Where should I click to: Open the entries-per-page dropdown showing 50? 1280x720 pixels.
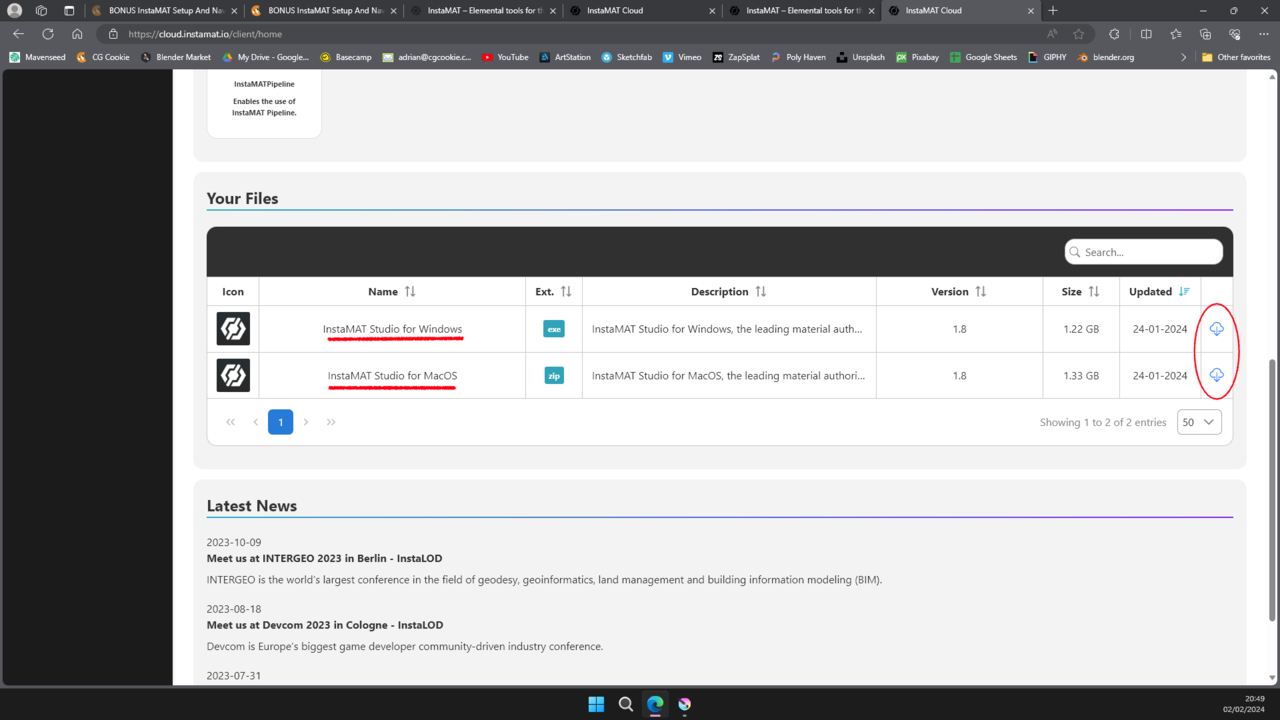point(1199,422)
